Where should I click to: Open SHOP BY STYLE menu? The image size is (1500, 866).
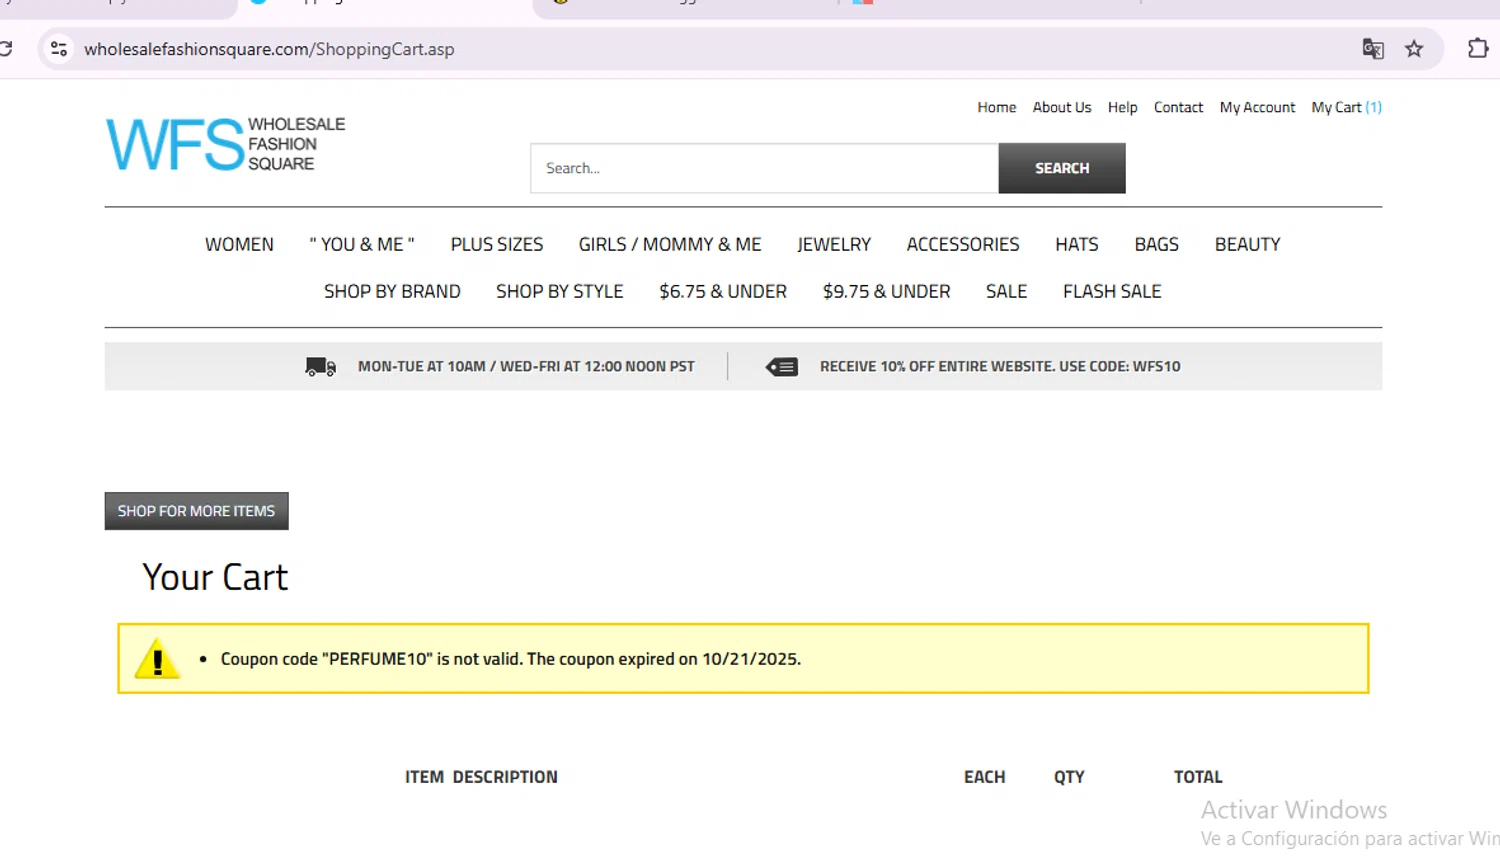coord(560,291)
